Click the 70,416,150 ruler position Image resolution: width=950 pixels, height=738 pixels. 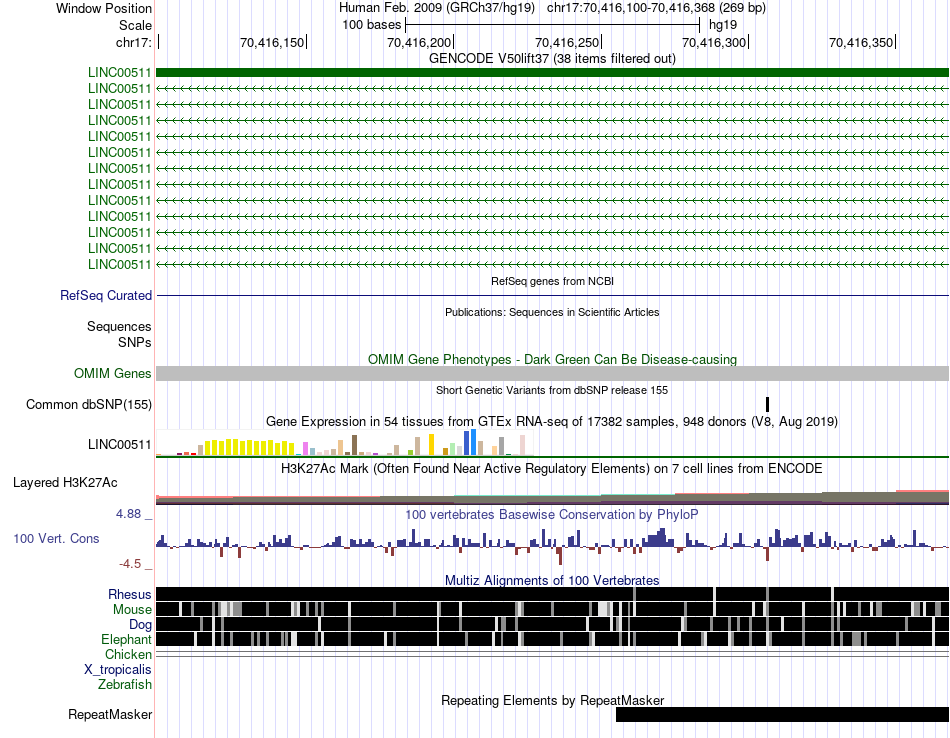pyautogui.click(x=272, y=42)
